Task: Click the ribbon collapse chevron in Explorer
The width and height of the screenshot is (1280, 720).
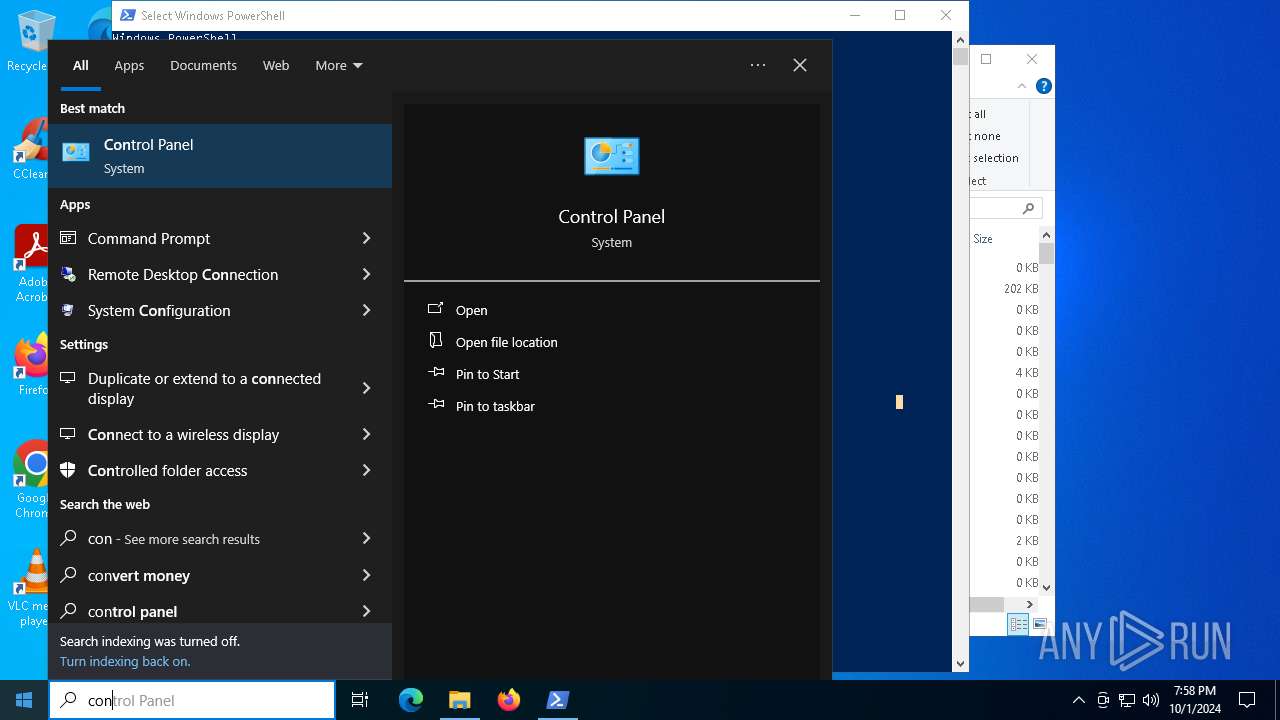Action: 1022,86
